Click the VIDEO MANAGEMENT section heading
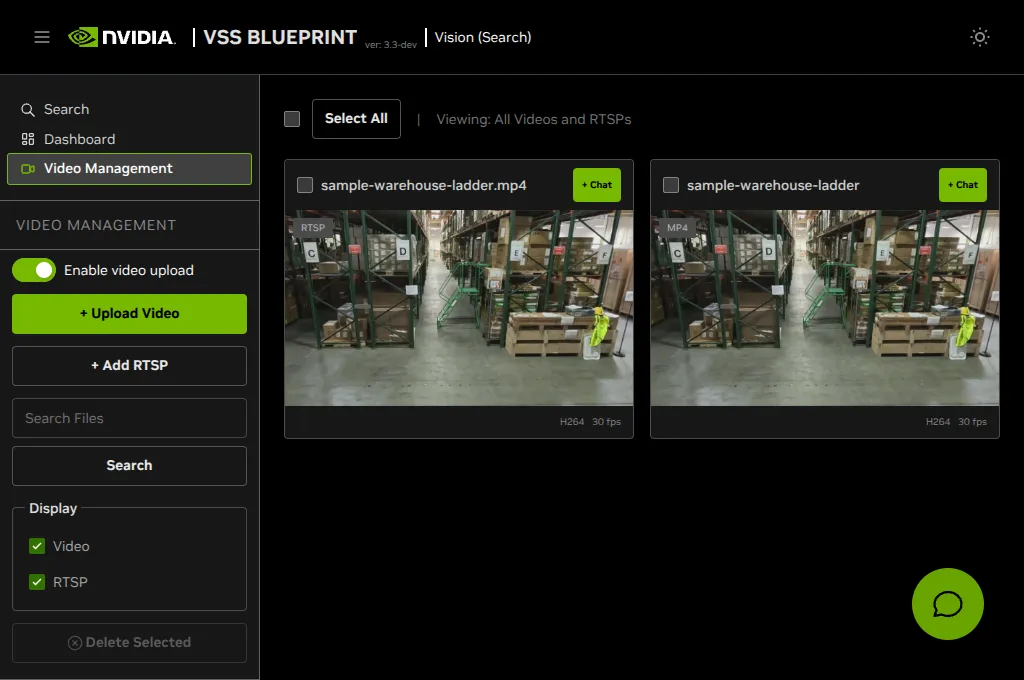The width and height of the screenshot is (1024, 680). pos(96,225)
